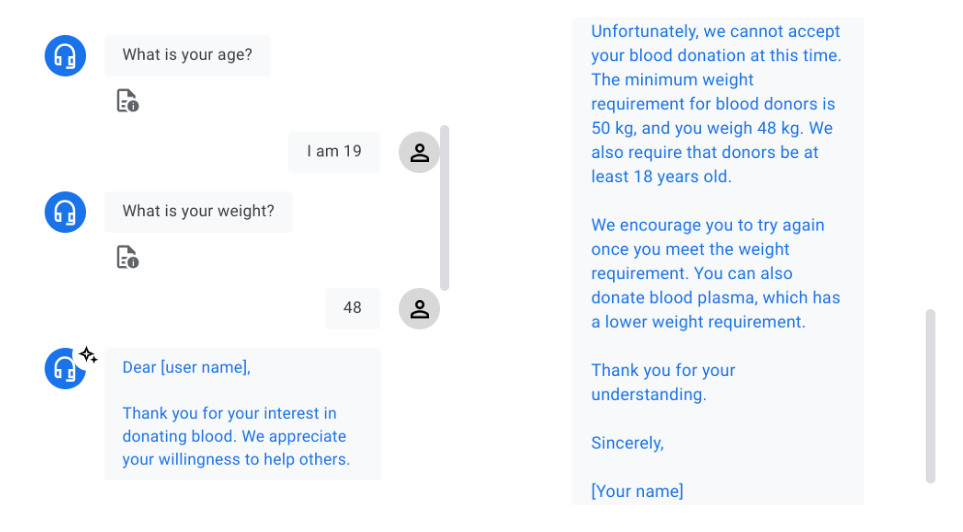Click the "Dear [user name]," greeting text
The height and width of the screenshot is (532, 963).
pyautogui.click(x=186, y=367)
